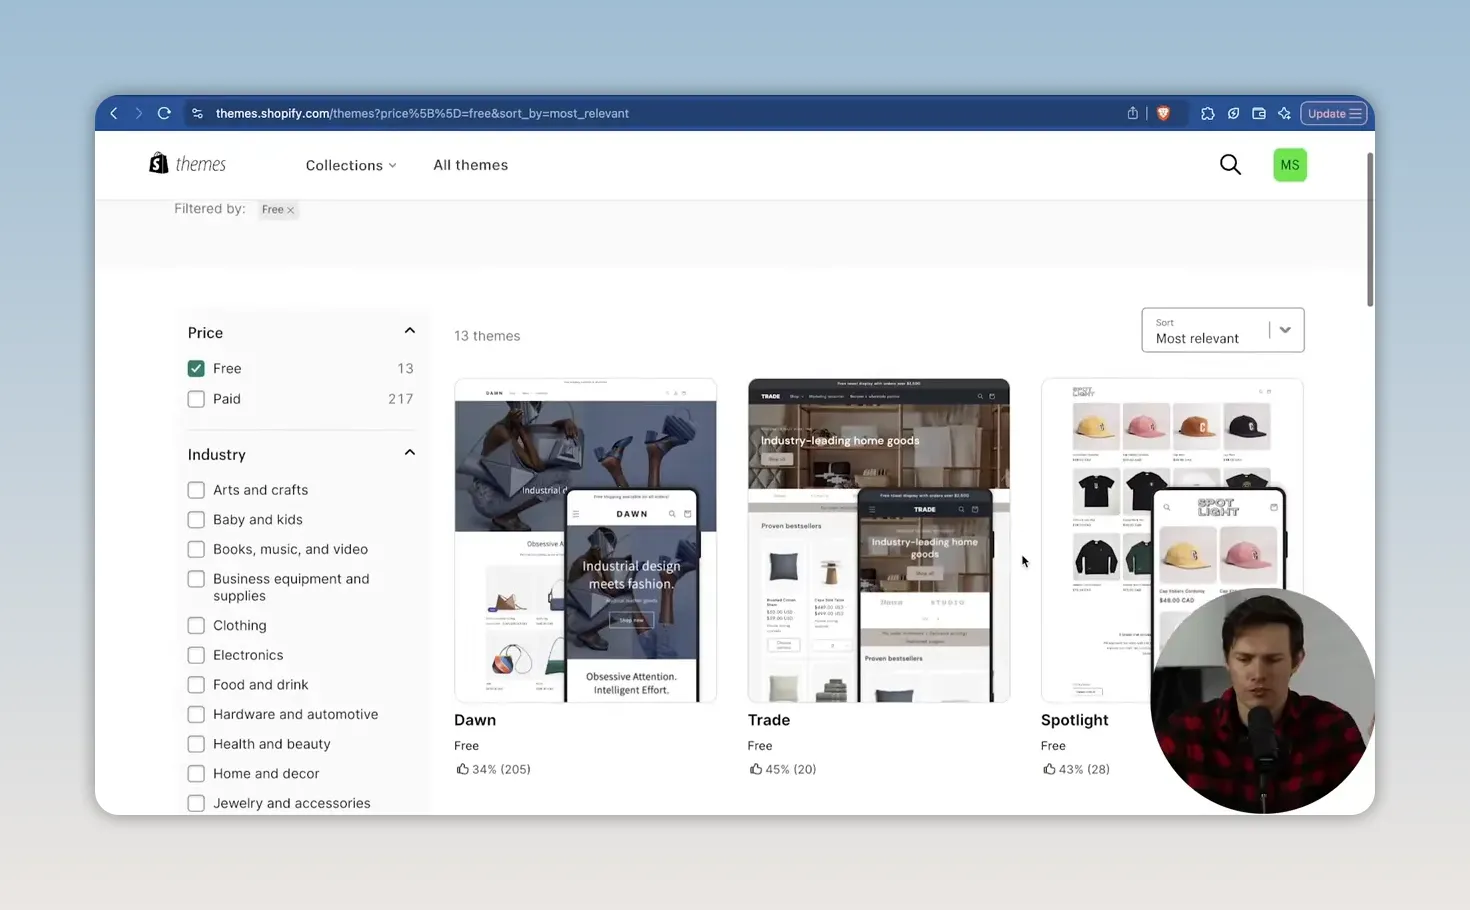Uncheck the Free price checkbox
The width and height of the screenshot is (1470, 910).
click(196, 368)
